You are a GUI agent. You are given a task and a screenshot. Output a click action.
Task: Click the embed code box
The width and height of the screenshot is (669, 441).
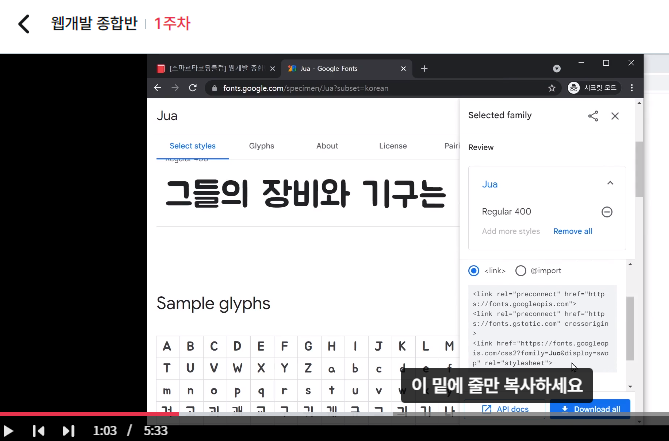[542, 328]
